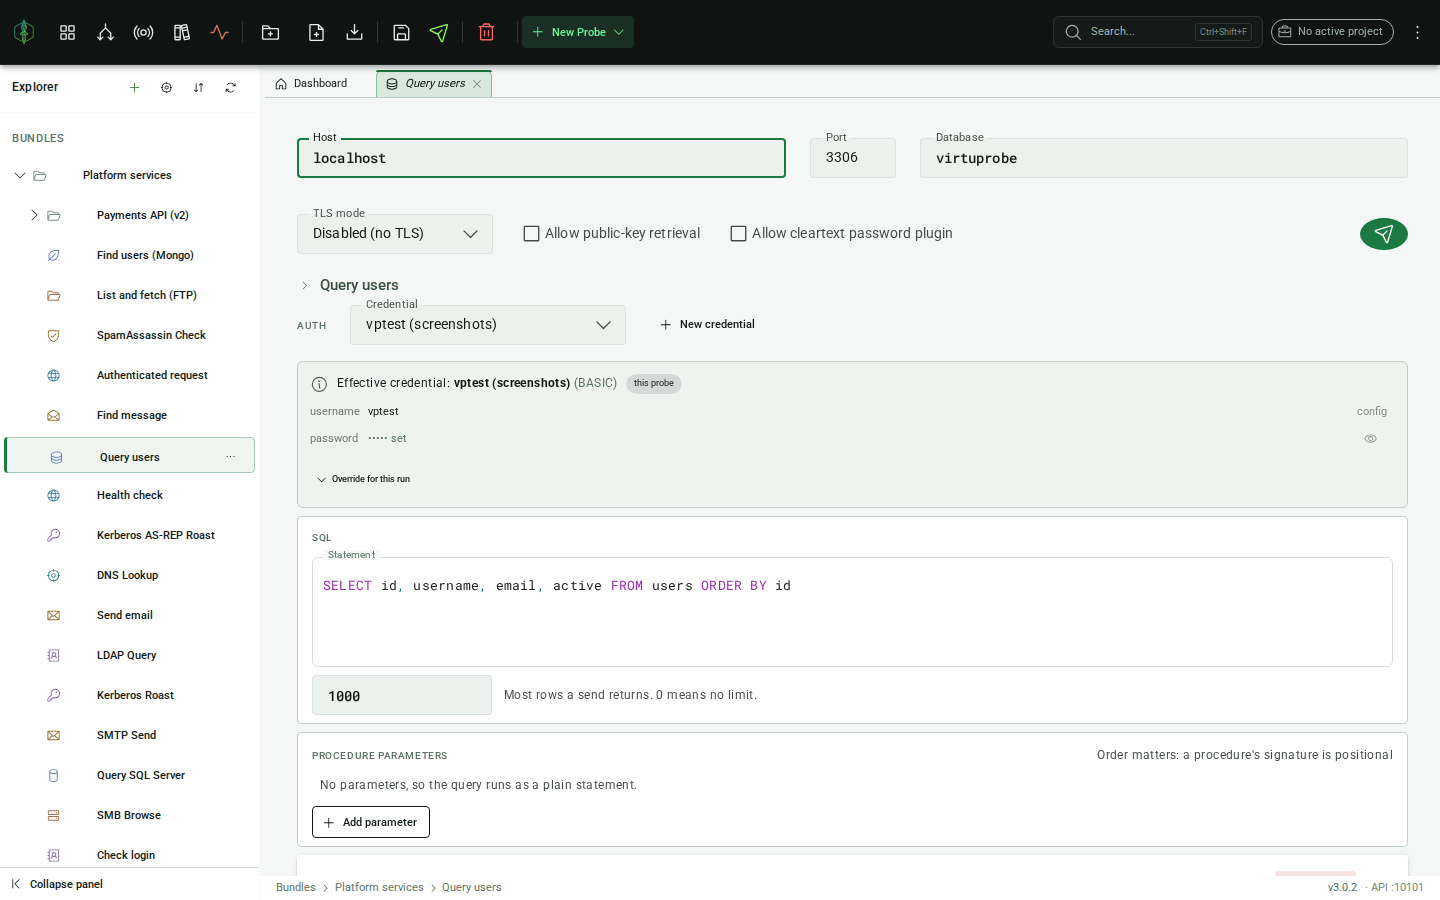
Task: Collapse the Platform services bundle
Action: [x=19, y=175]
